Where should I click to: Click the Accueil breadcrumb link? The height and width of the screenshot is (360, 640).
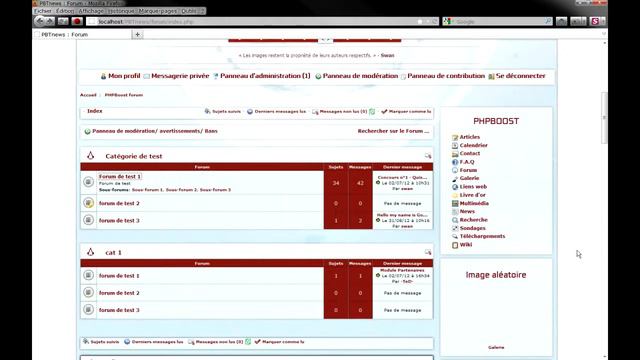coord(88,95)
